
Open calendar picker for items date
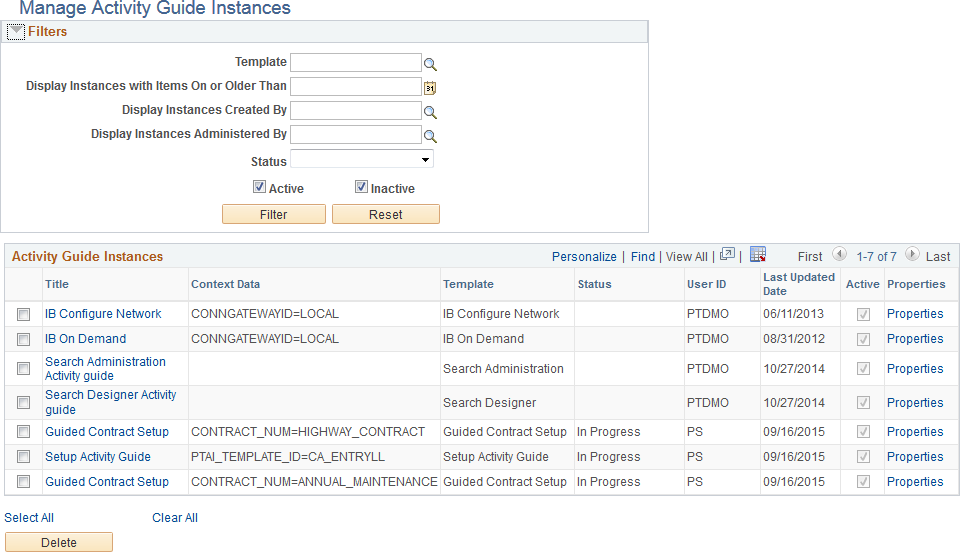click(x=430, y=88)
